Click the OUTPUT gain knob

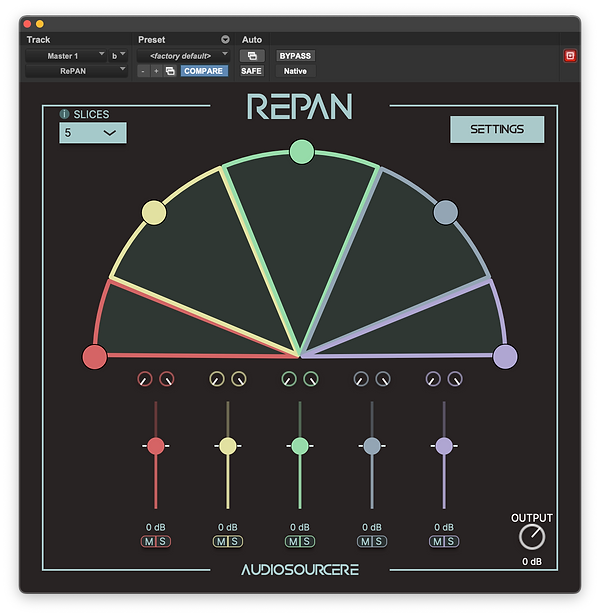532,537
